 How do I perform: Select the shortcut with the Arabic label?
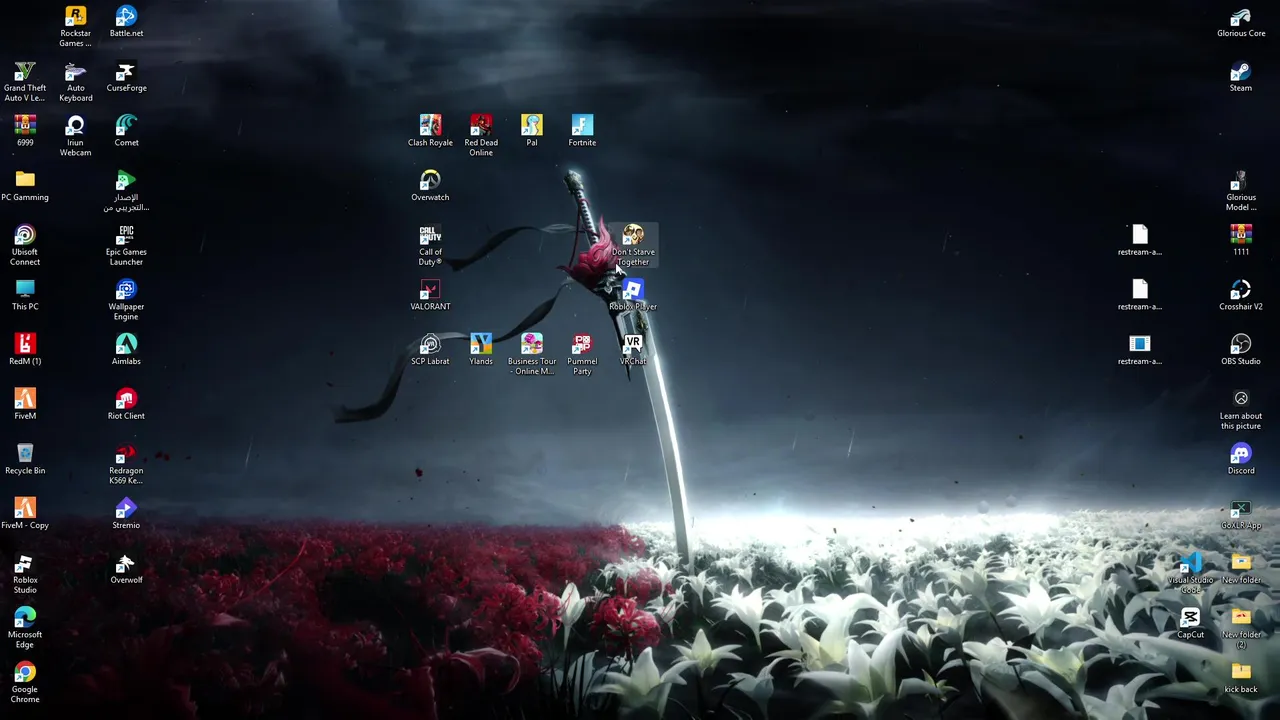(126, 190)
